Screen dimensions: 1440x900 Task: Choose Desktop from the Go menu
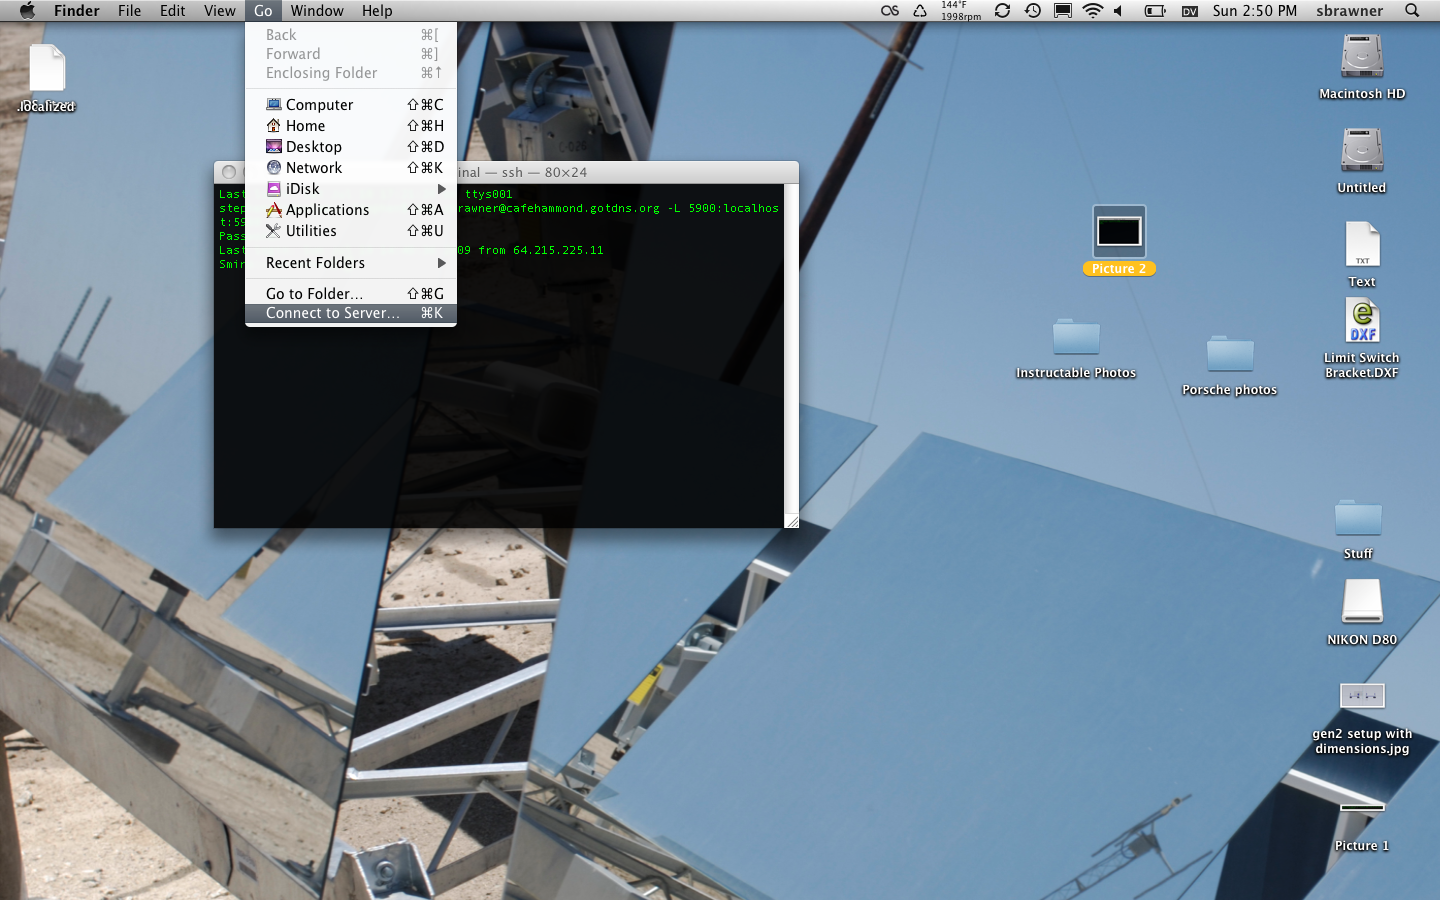[x=351, y=147]
